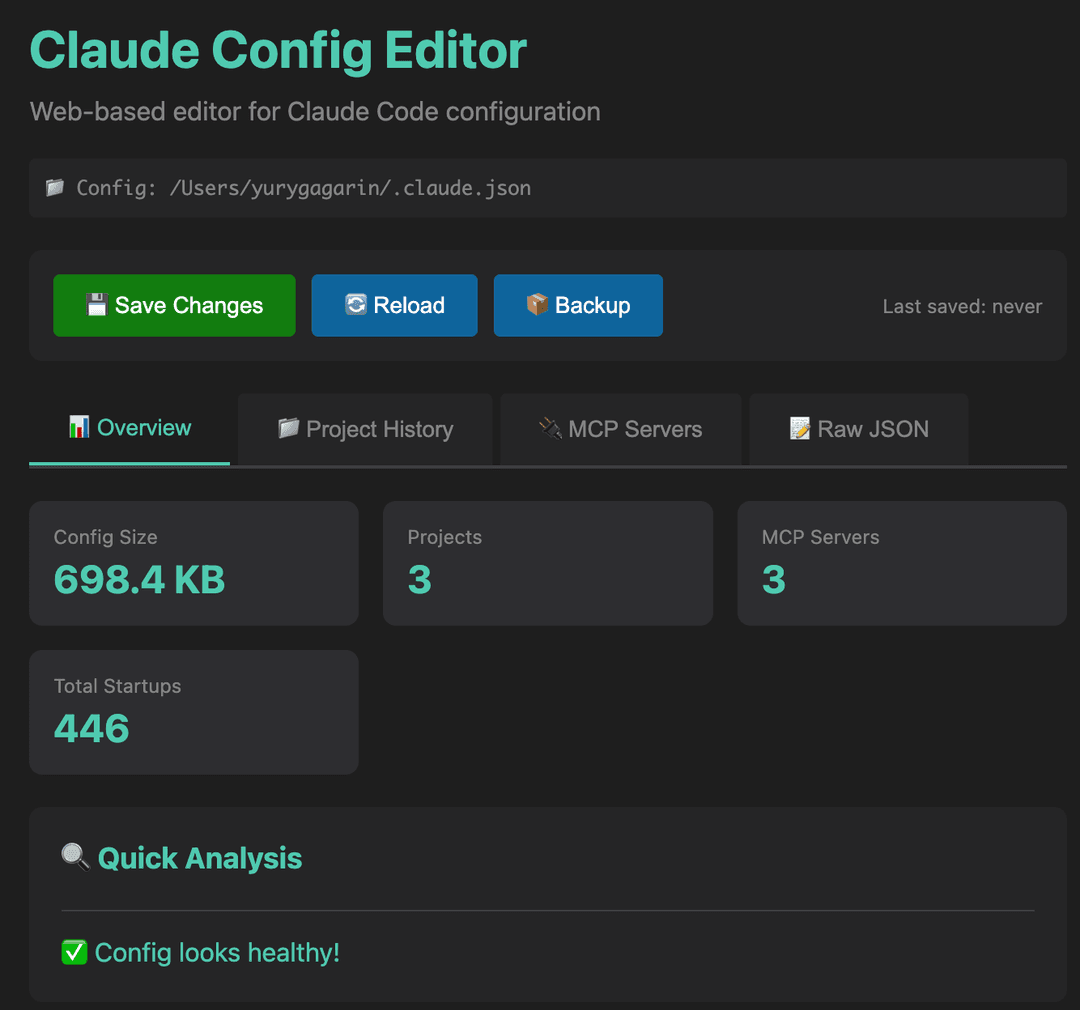Click the notepad icon on Raw JSON tab

pos(800,428)
